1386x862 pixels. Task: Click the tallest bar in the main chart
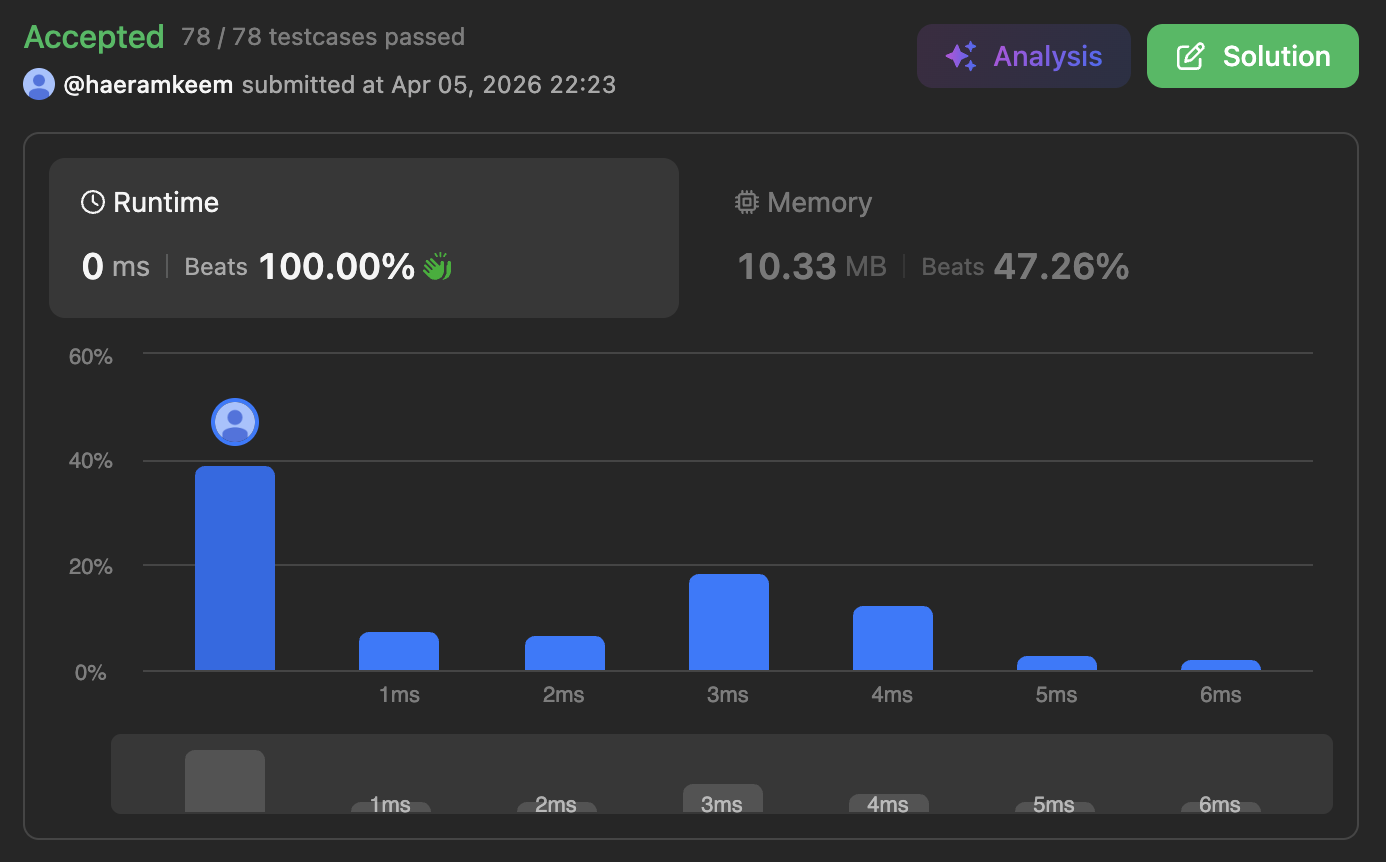[x=235, y=568]
